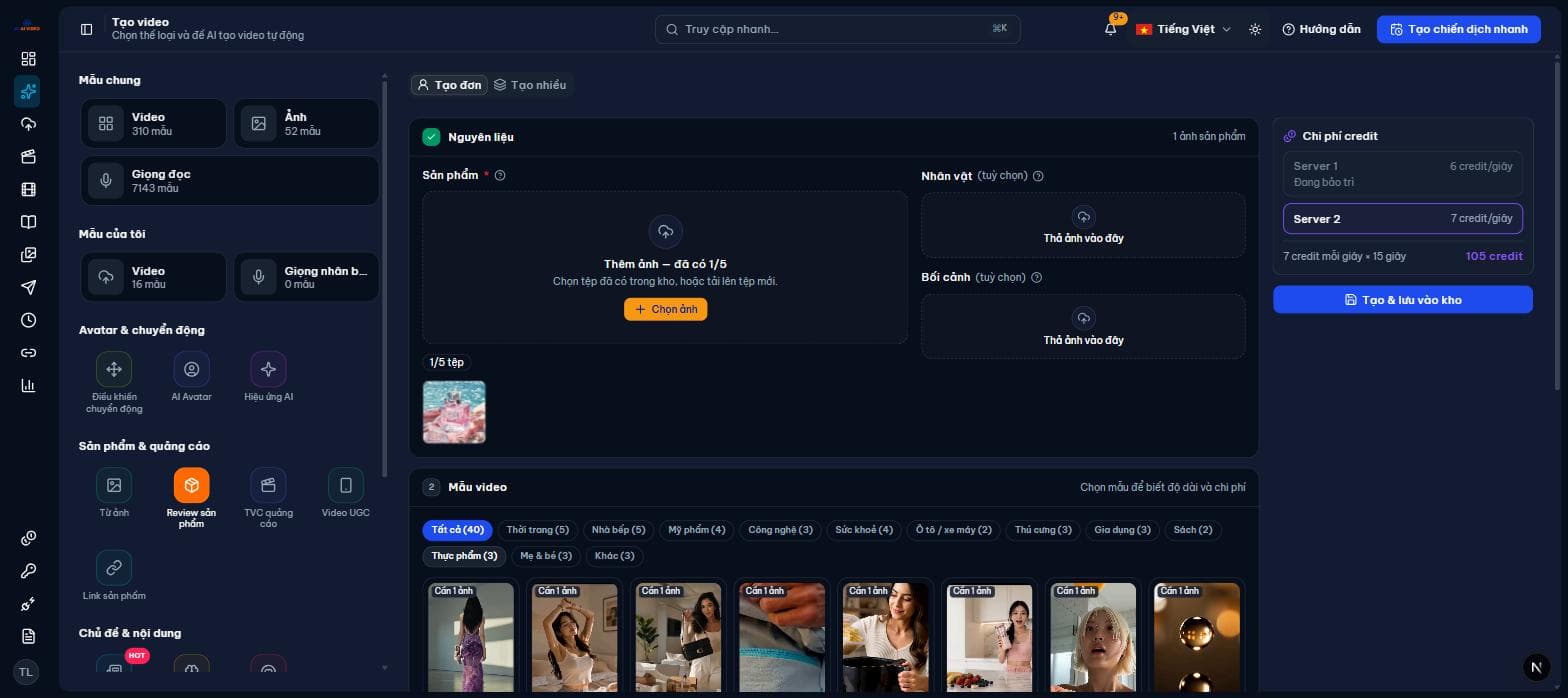The height and width of the screenshot is (698, 1568).
Task: Click the paper plane send icon in left rail
Action: point(28,287)
